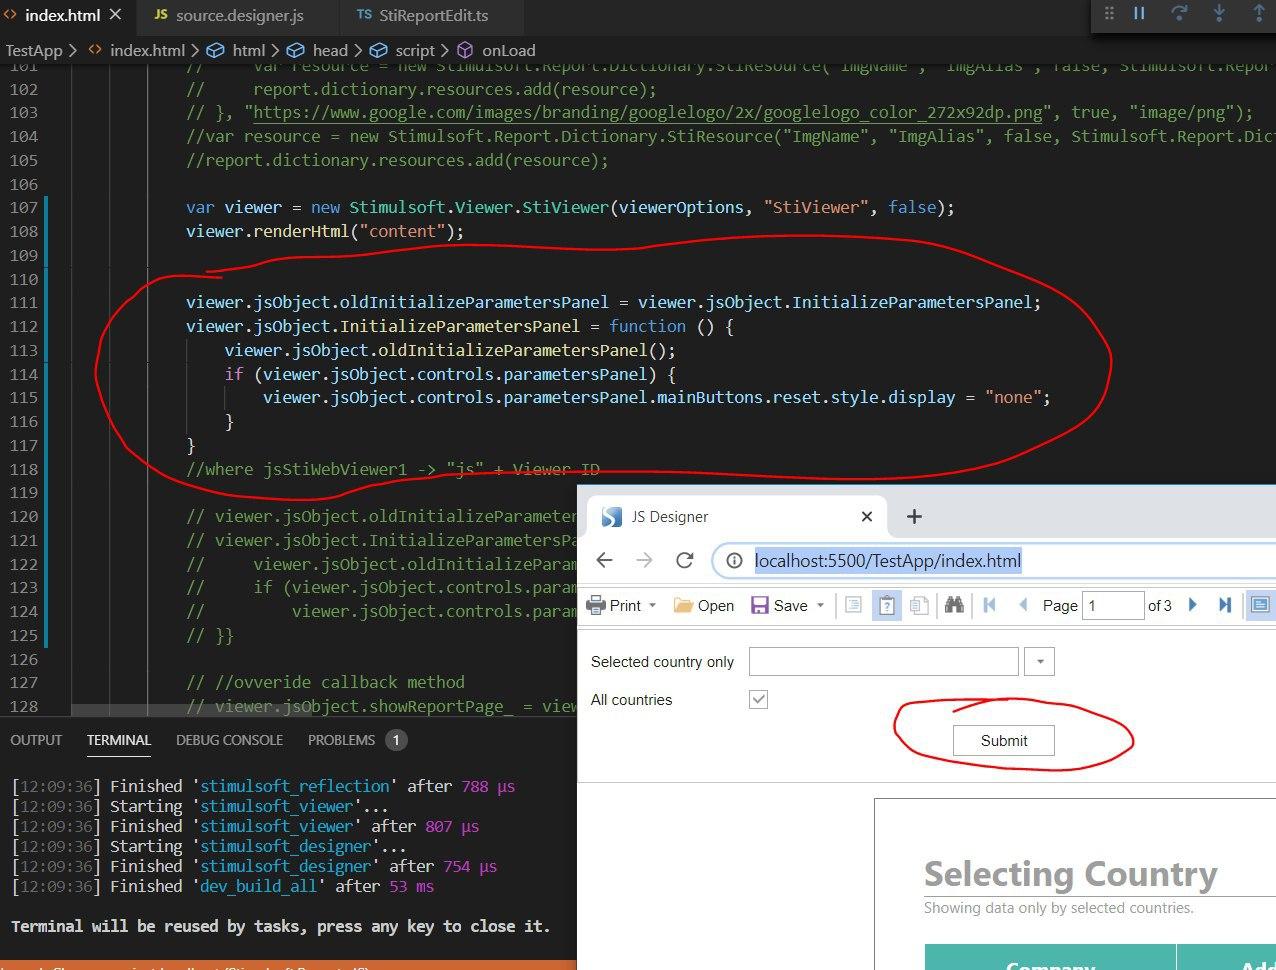
Task: Click the Save button in viewer
Action: (779, 605)
